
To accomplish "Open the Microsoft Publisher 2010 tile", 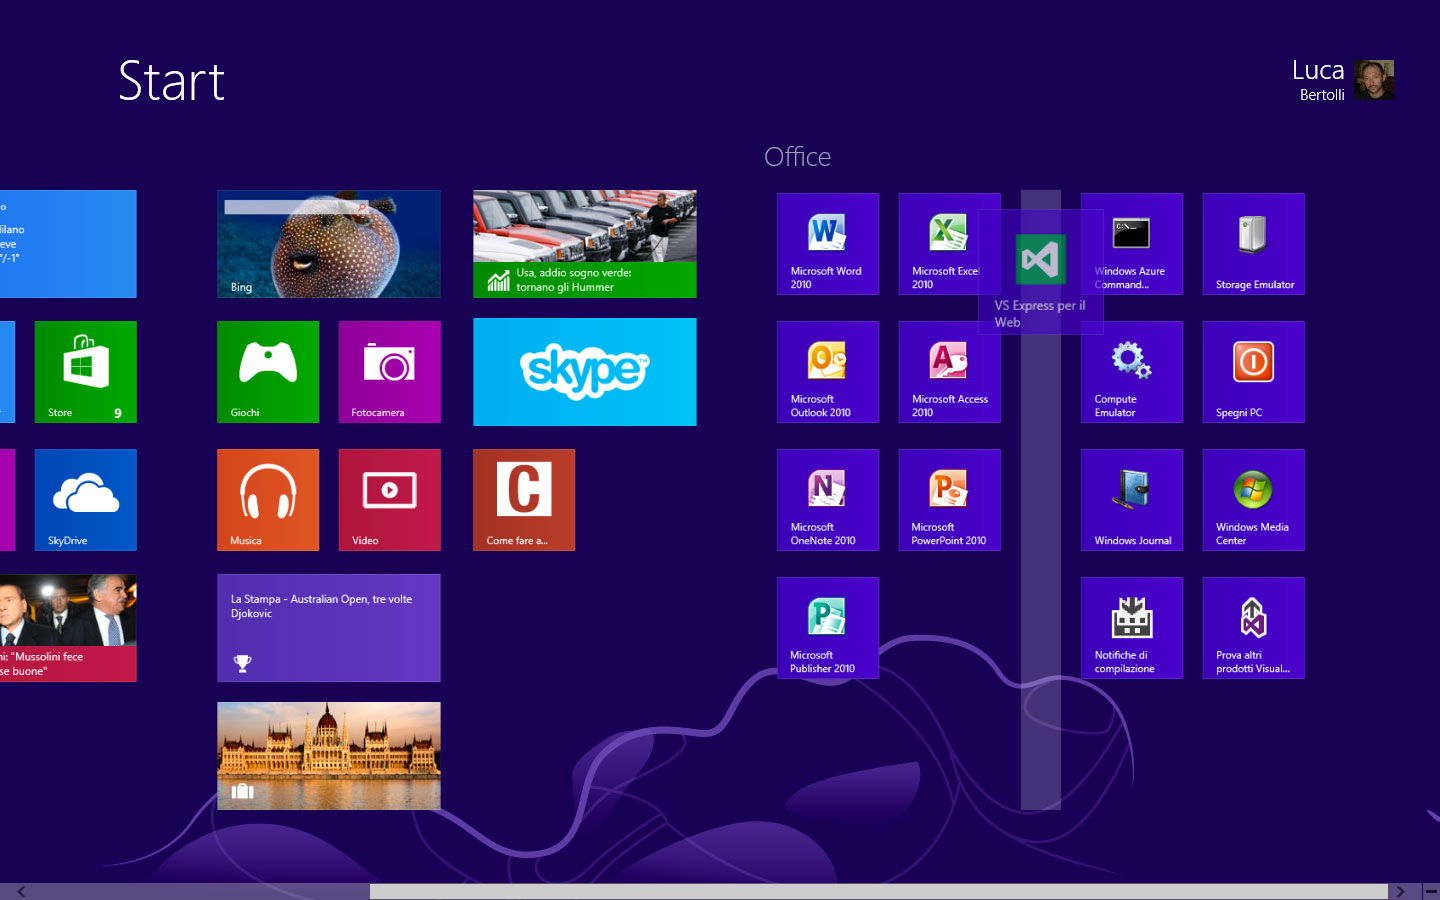I will 828,628.
